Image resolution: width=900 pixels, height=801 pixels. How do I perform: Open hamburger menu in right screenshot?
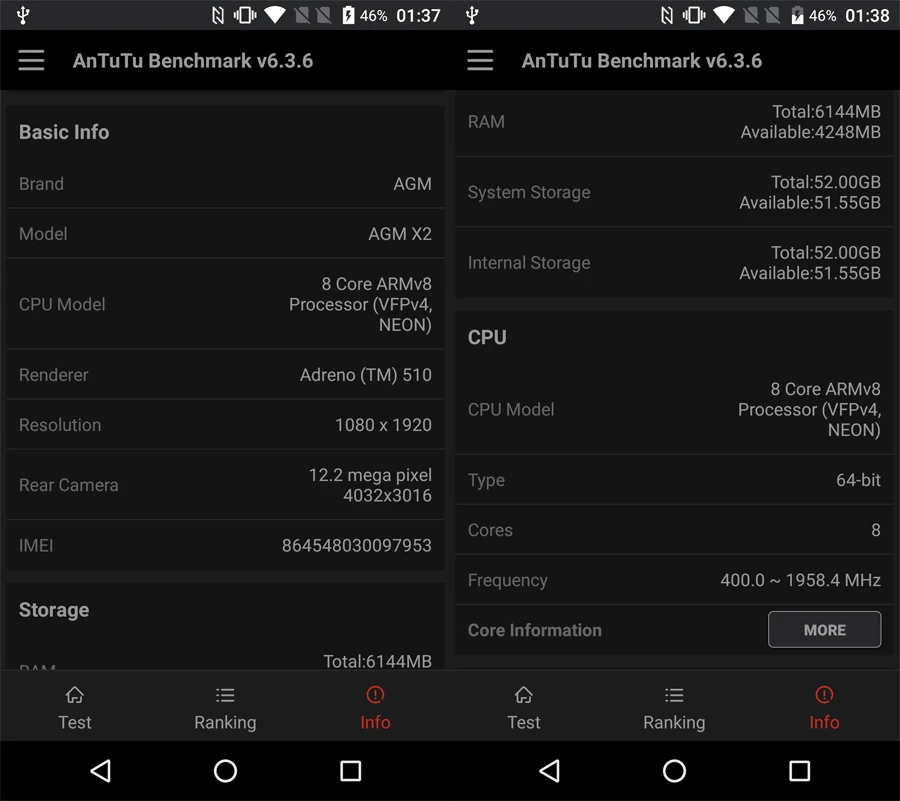(x=480, y=60)
